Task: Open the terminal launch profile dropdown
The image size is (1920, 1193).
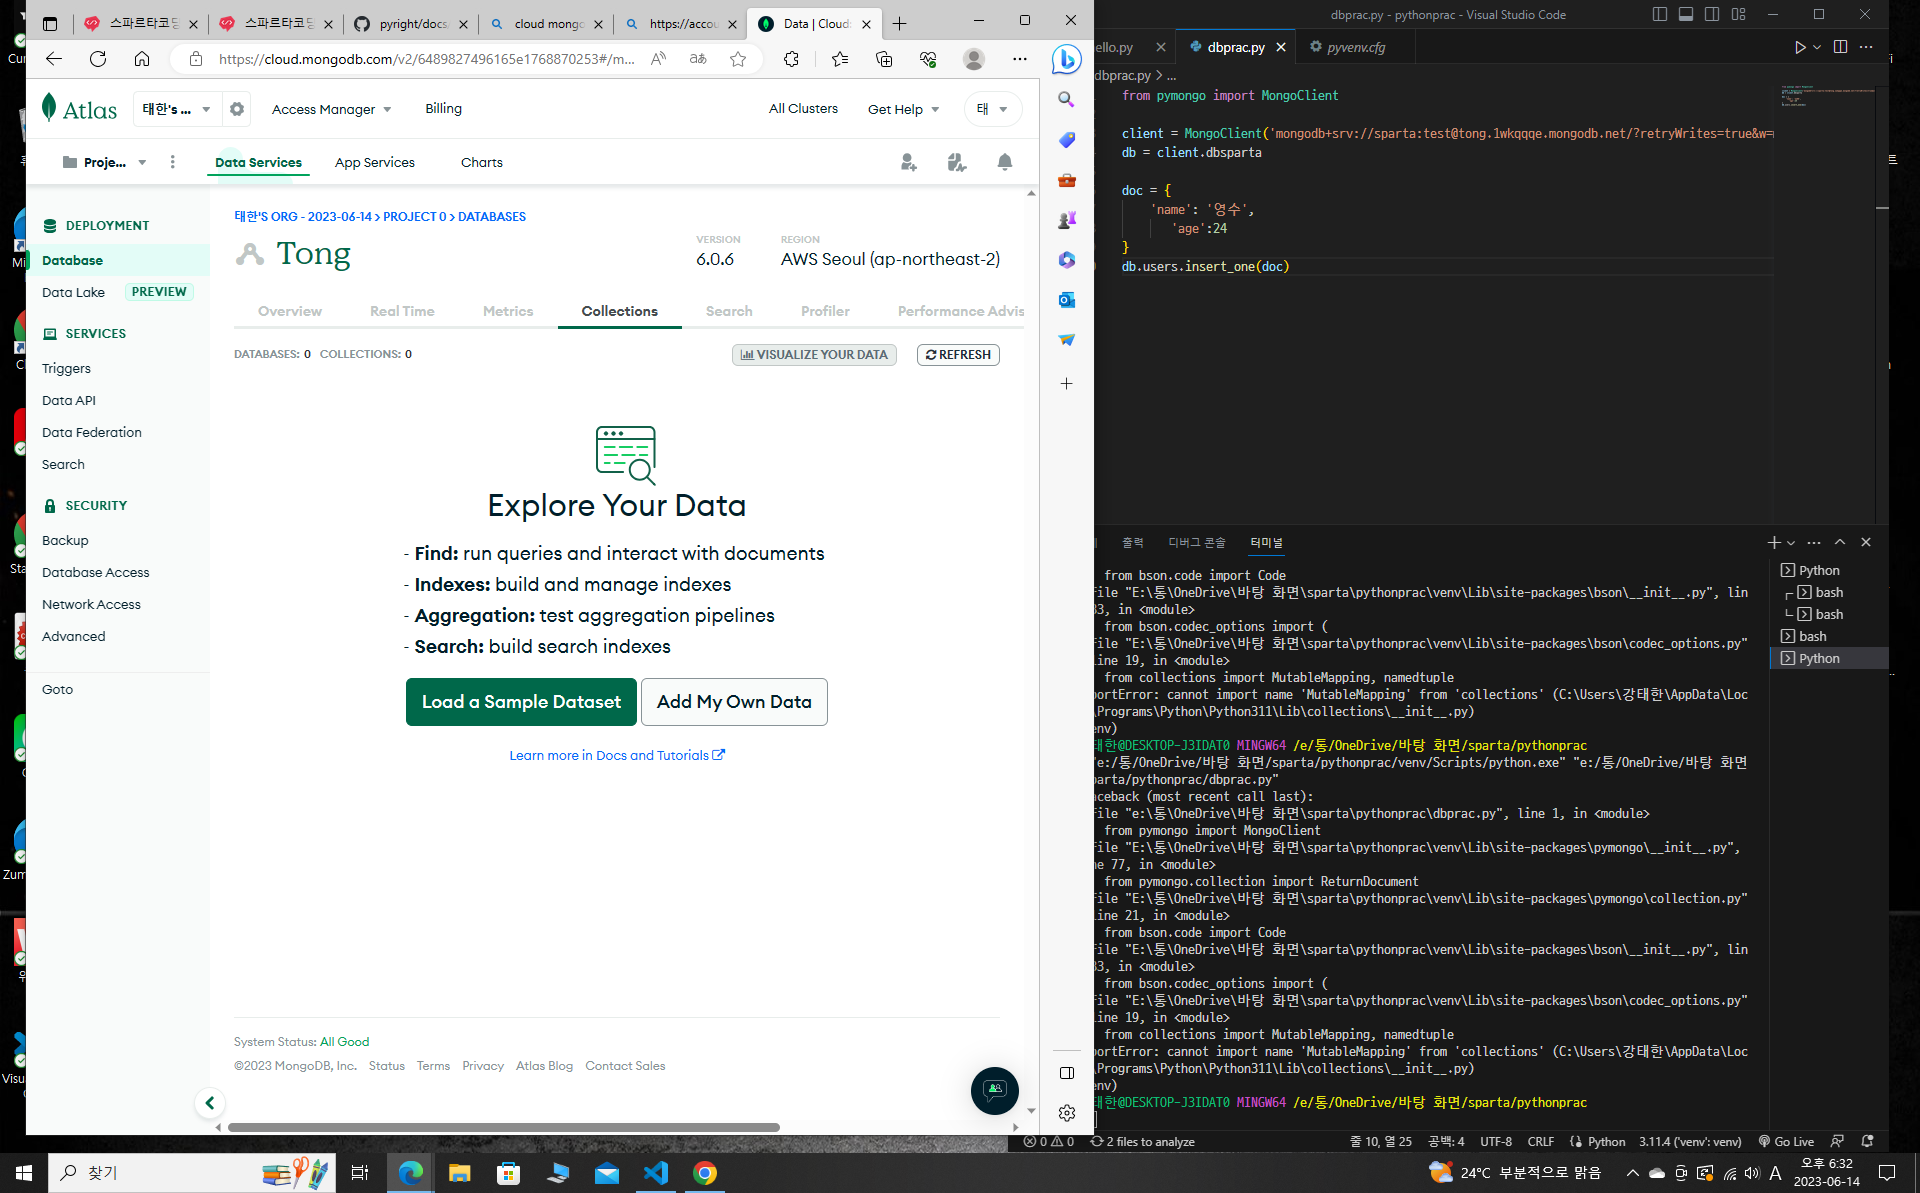Action: 1791,542
